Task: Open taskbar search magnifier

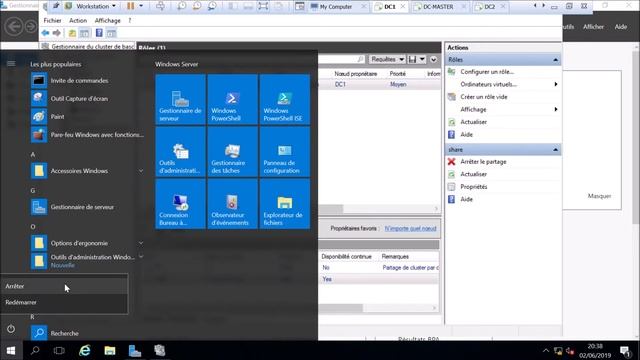Action: coord(35,351)
